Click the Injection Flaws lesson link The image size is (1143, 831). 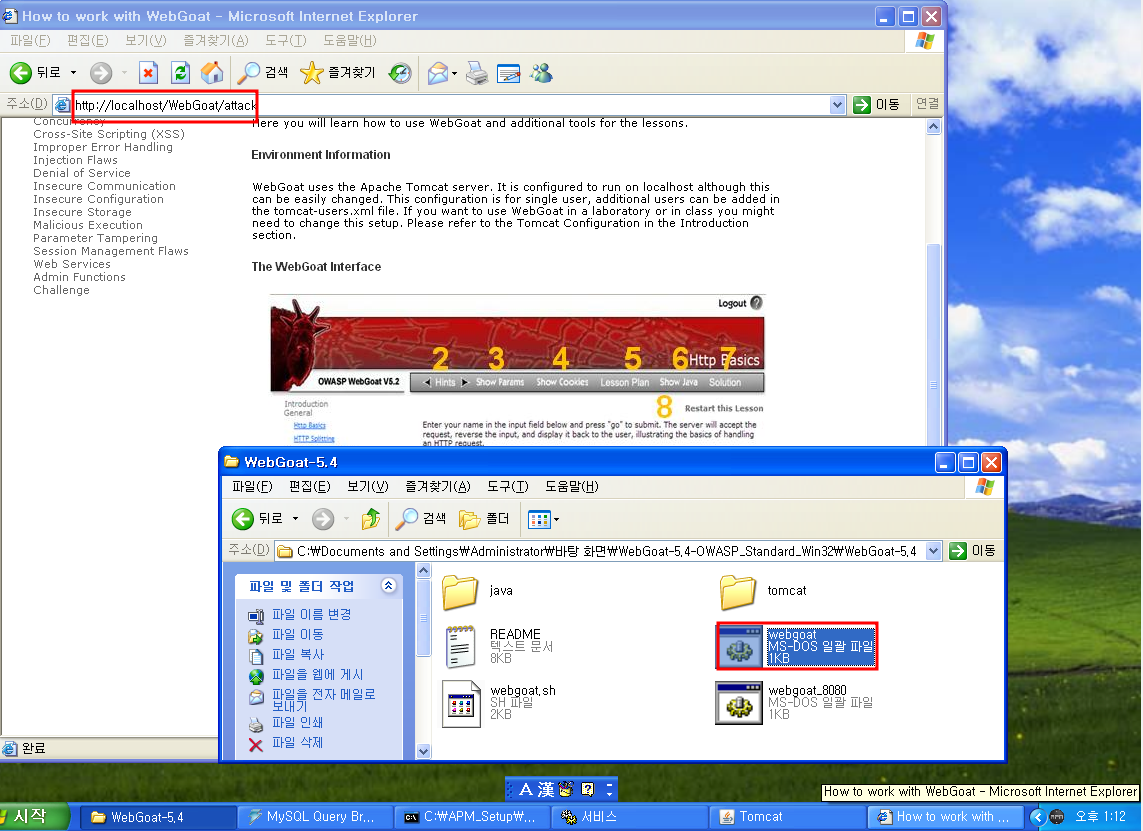click(75, 160)
